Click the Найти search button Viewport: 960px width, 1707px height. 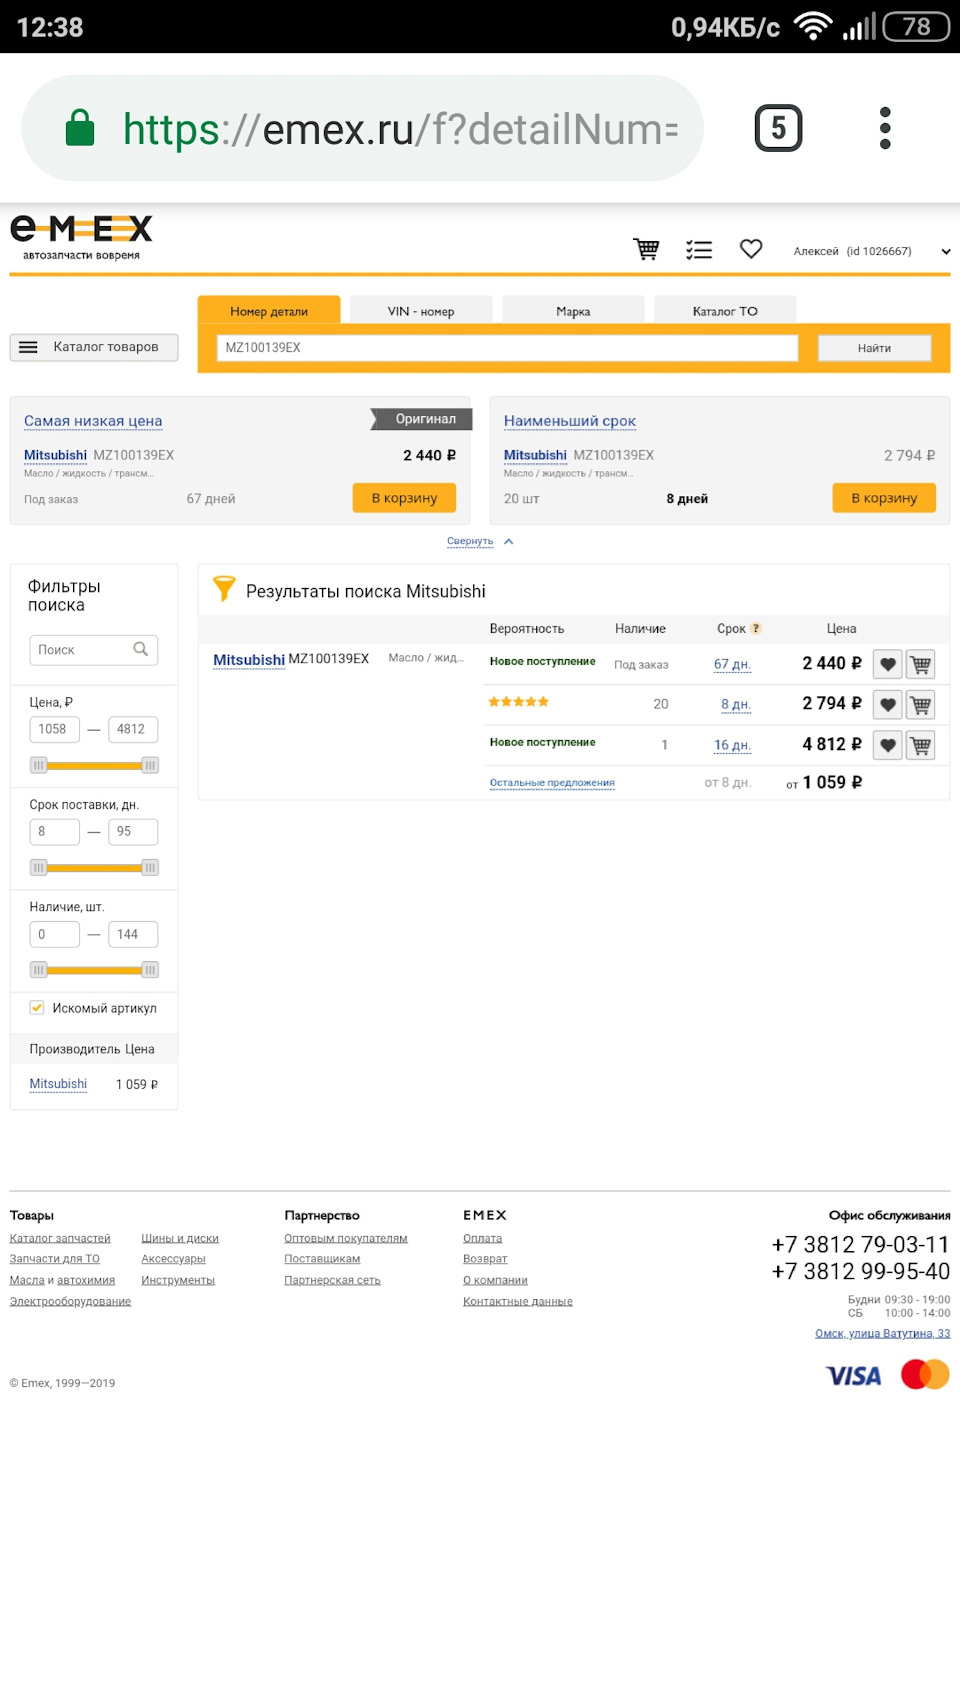(874, 348)
